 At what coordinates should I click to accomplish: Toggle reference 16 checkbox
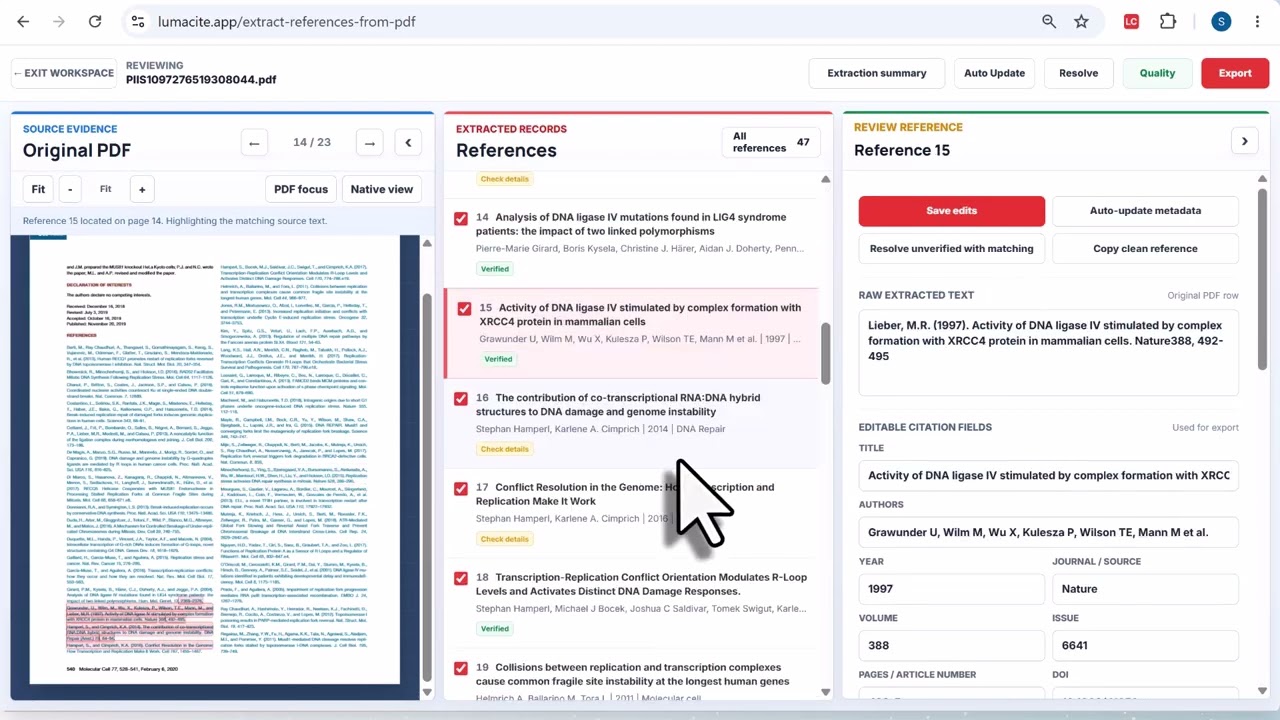click(461, 399)
